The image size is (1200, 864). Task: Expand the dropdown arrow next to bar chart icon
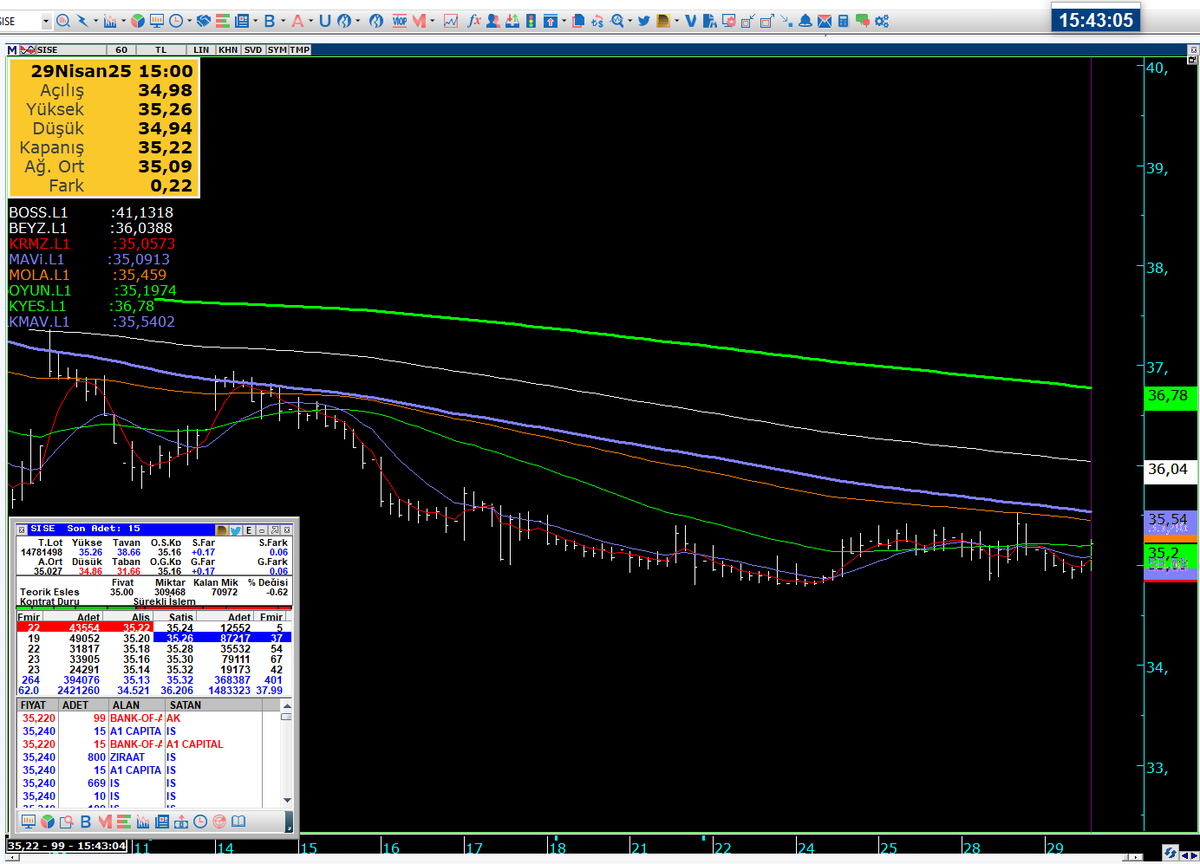click(123, 20)
